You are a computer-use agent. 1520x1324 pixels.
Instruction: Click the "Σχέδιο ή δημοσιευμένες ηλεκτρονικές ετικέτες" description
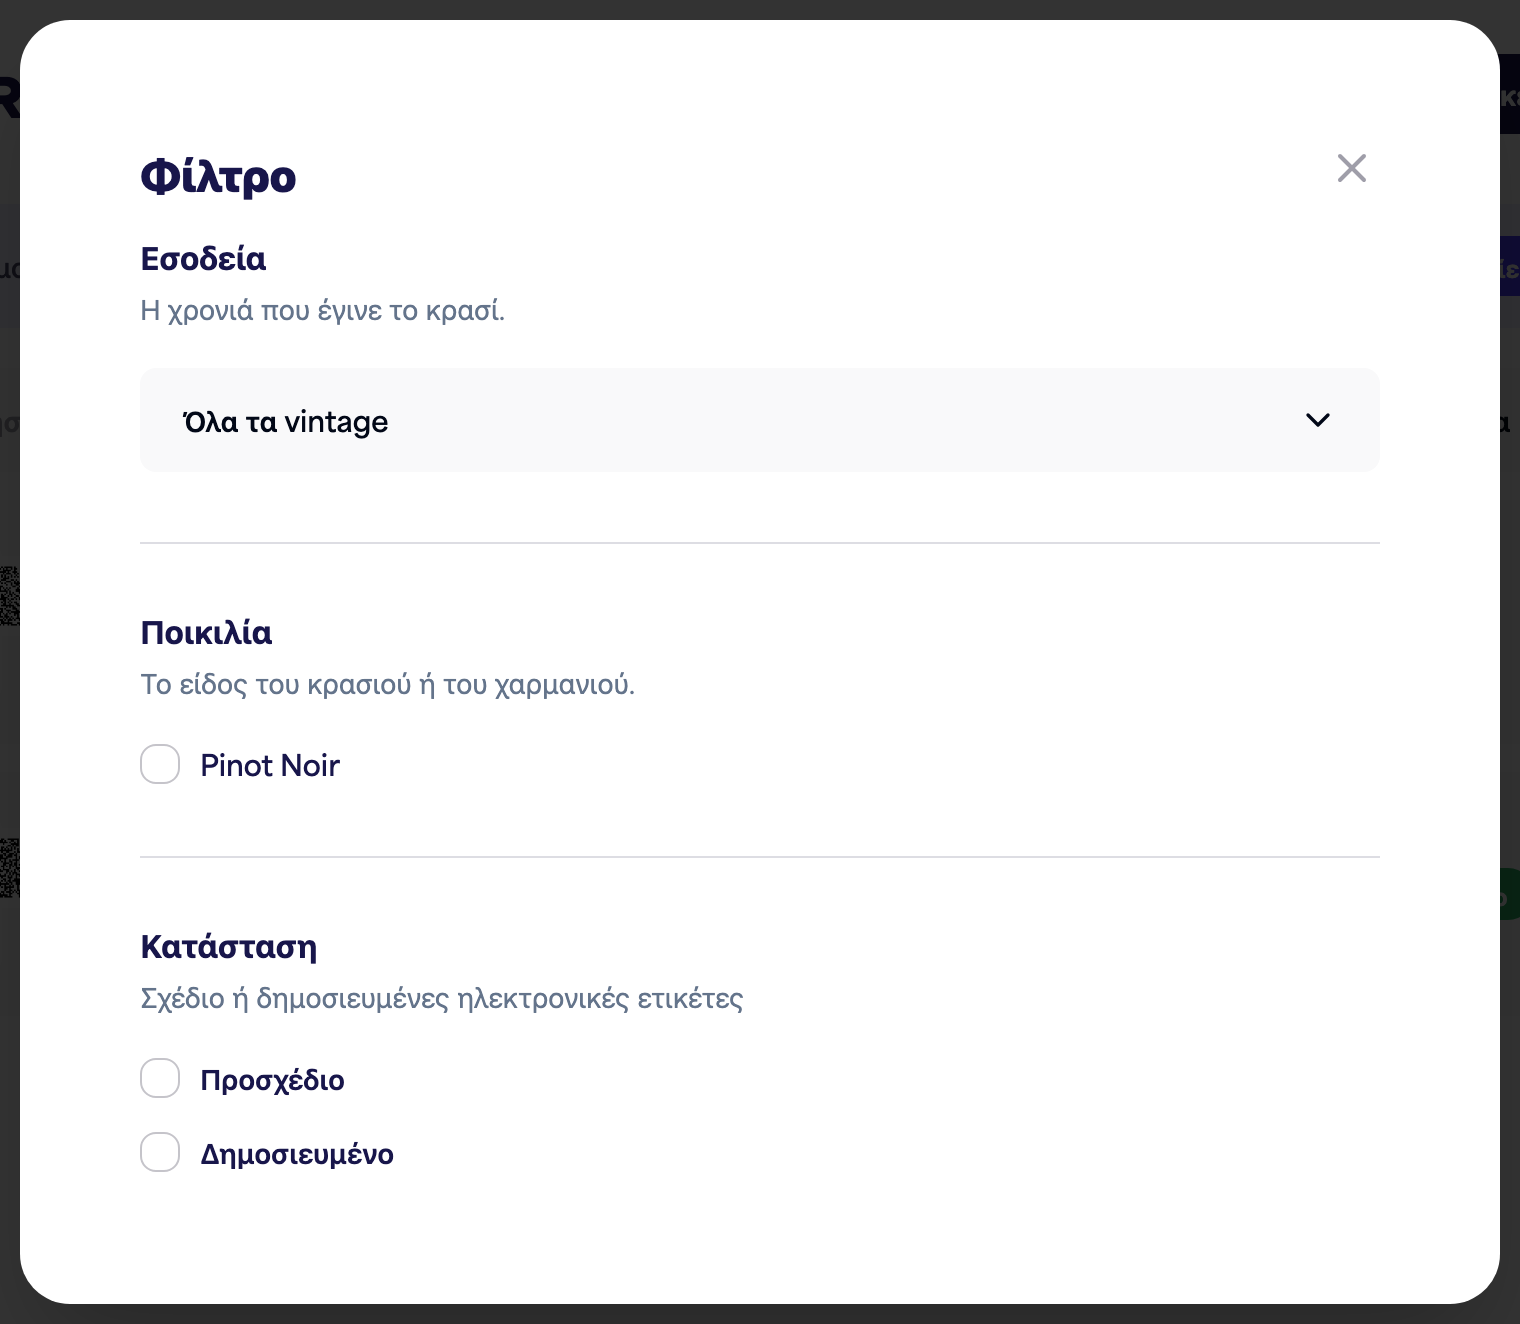point(441,999)
